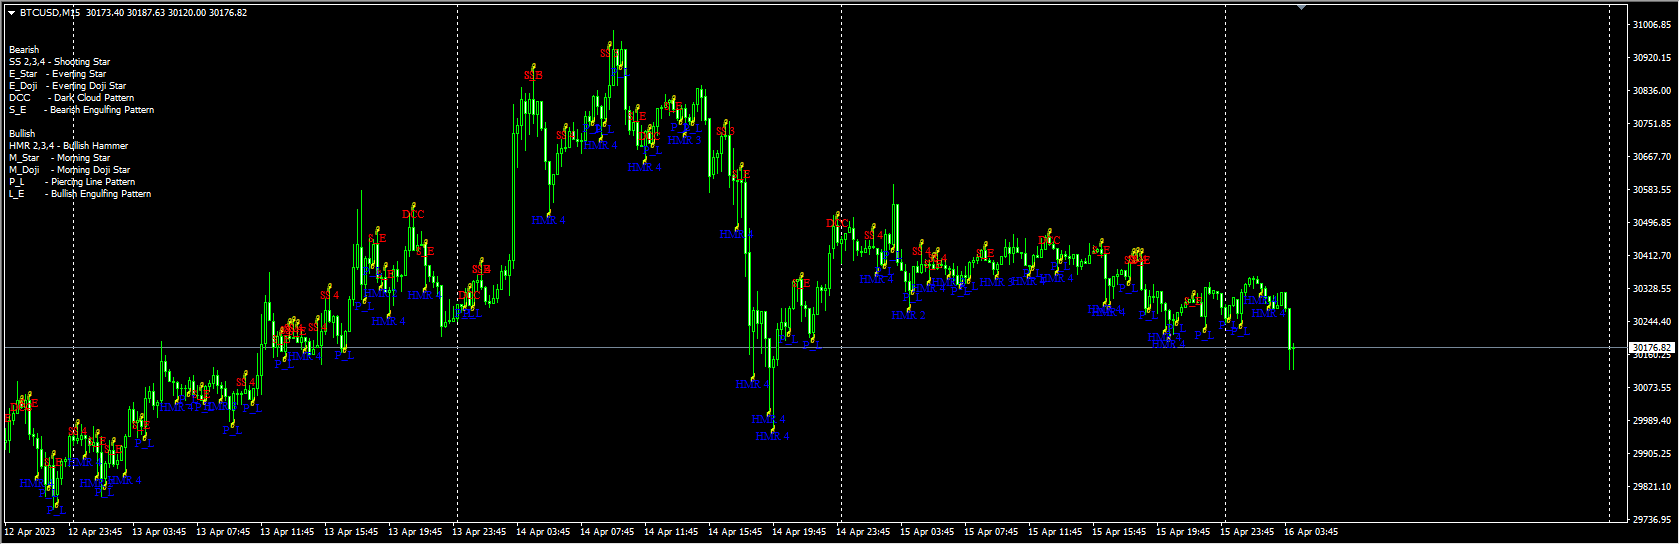Click the '13 Apr 03:45' time axis label
Viewport: 1680px width, 545px height.
(159, 532)
